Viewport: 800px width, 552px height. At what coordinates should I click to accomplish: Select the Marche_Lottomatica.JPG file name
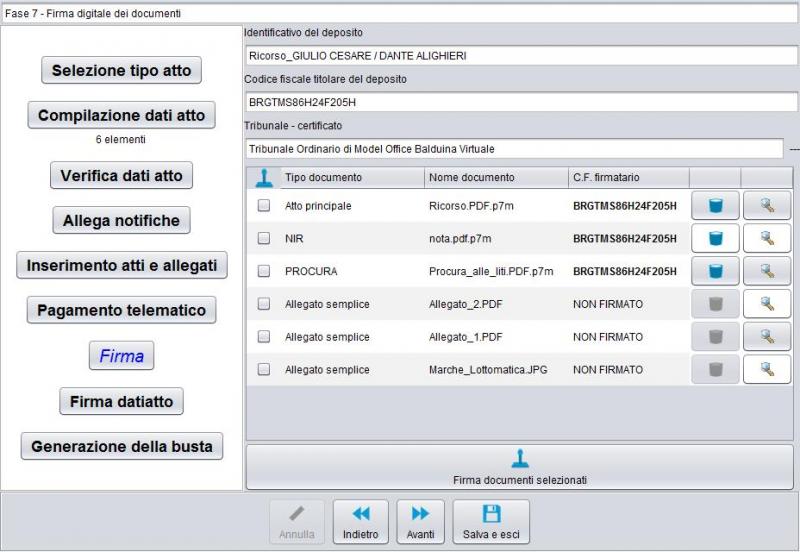(488, 370)
